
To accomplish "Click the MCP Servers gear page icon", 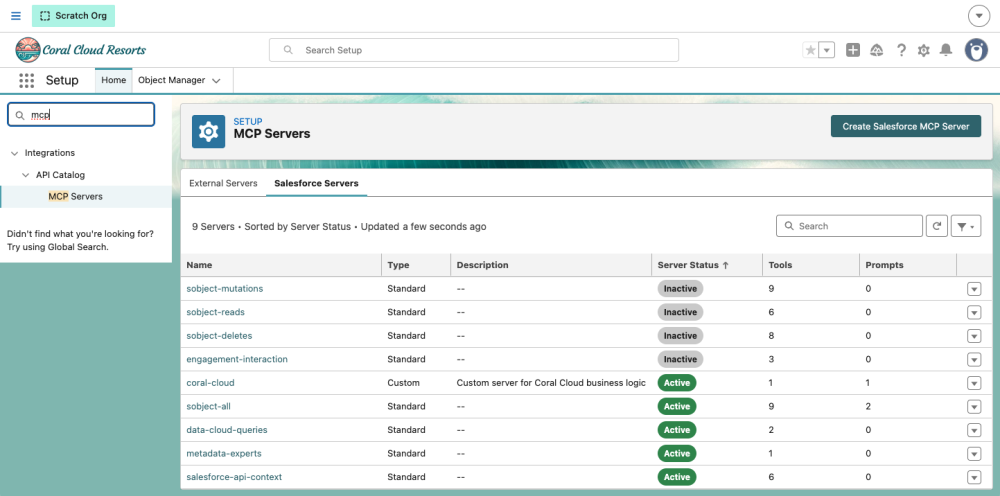I will pos(209,131).
